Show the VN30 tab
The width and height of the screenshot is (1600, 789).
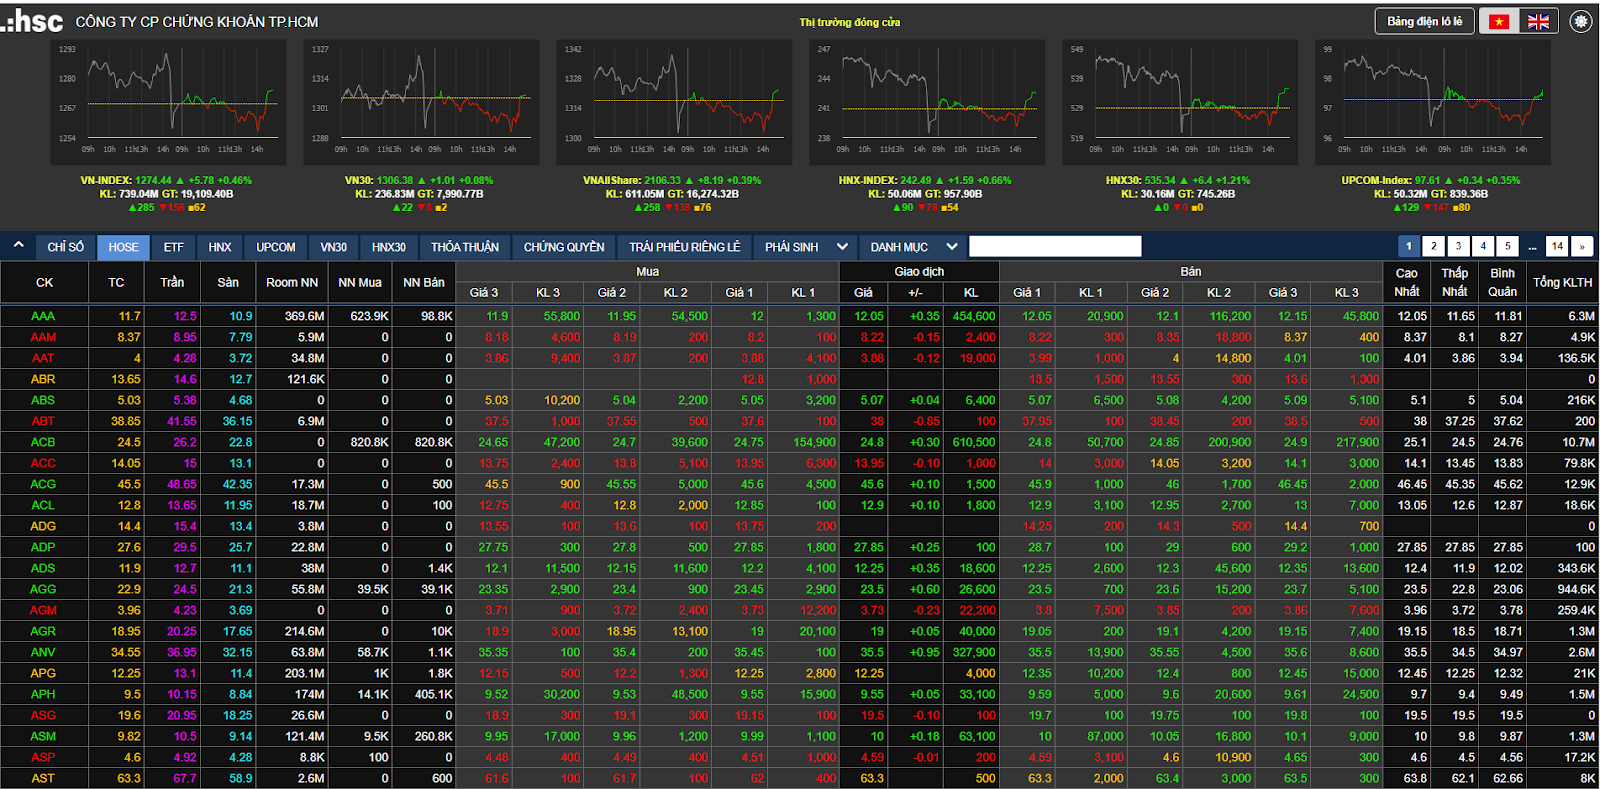coord(334,247)
